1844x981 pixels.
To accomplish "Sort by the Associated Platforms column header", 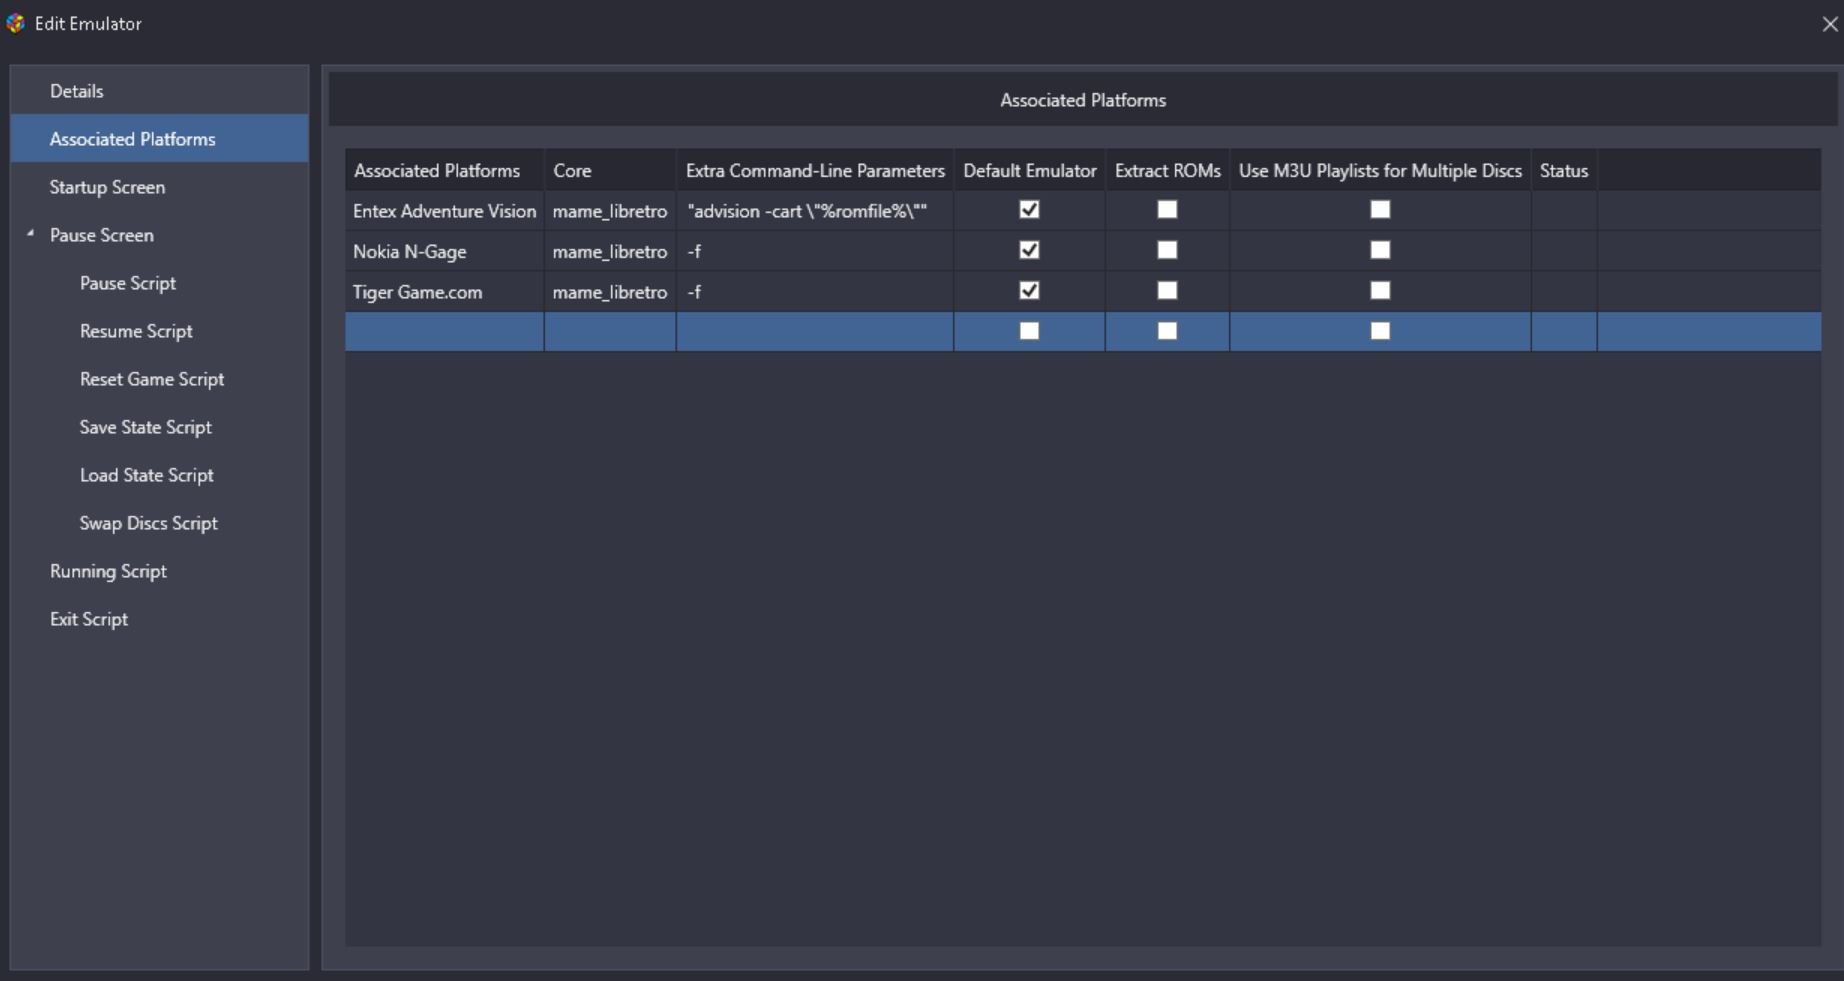I will 437,171.
